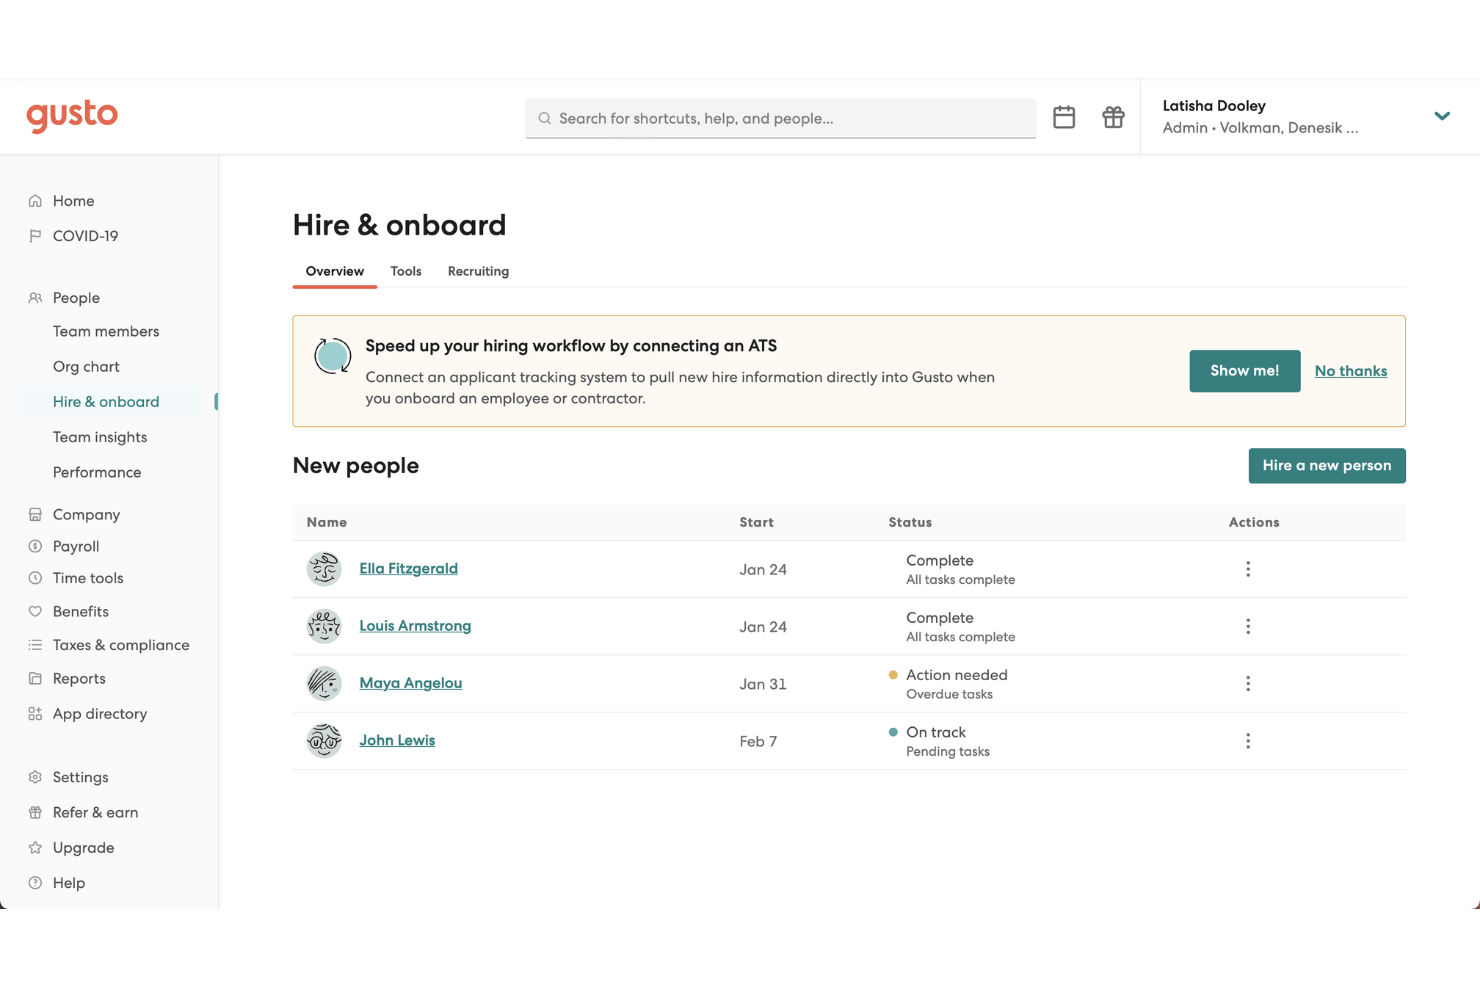Viewport: 1480px width, 987px height.
Task: Click the Taxes & compliance list icon
Action: (x=35, y=645)
